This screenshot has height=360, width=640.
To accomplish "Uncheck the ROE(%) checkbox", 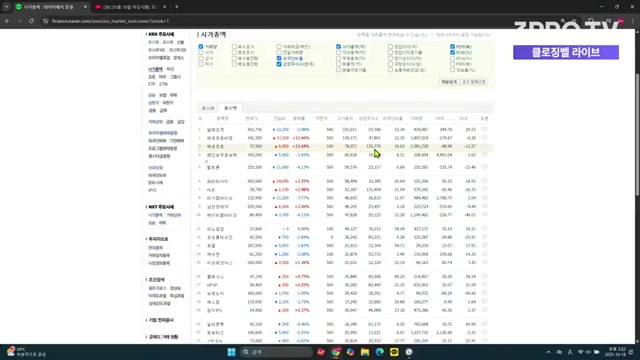I will (x=452, y=52).
